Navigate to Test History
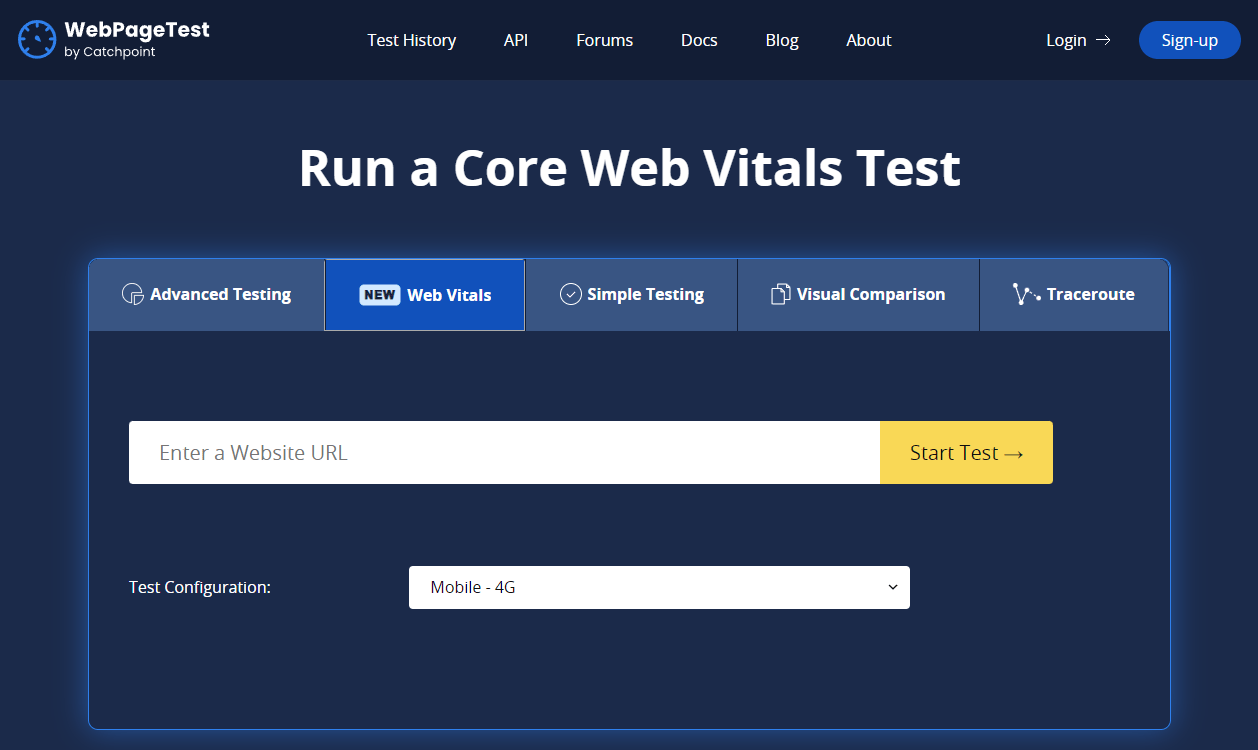 [411, 40]
